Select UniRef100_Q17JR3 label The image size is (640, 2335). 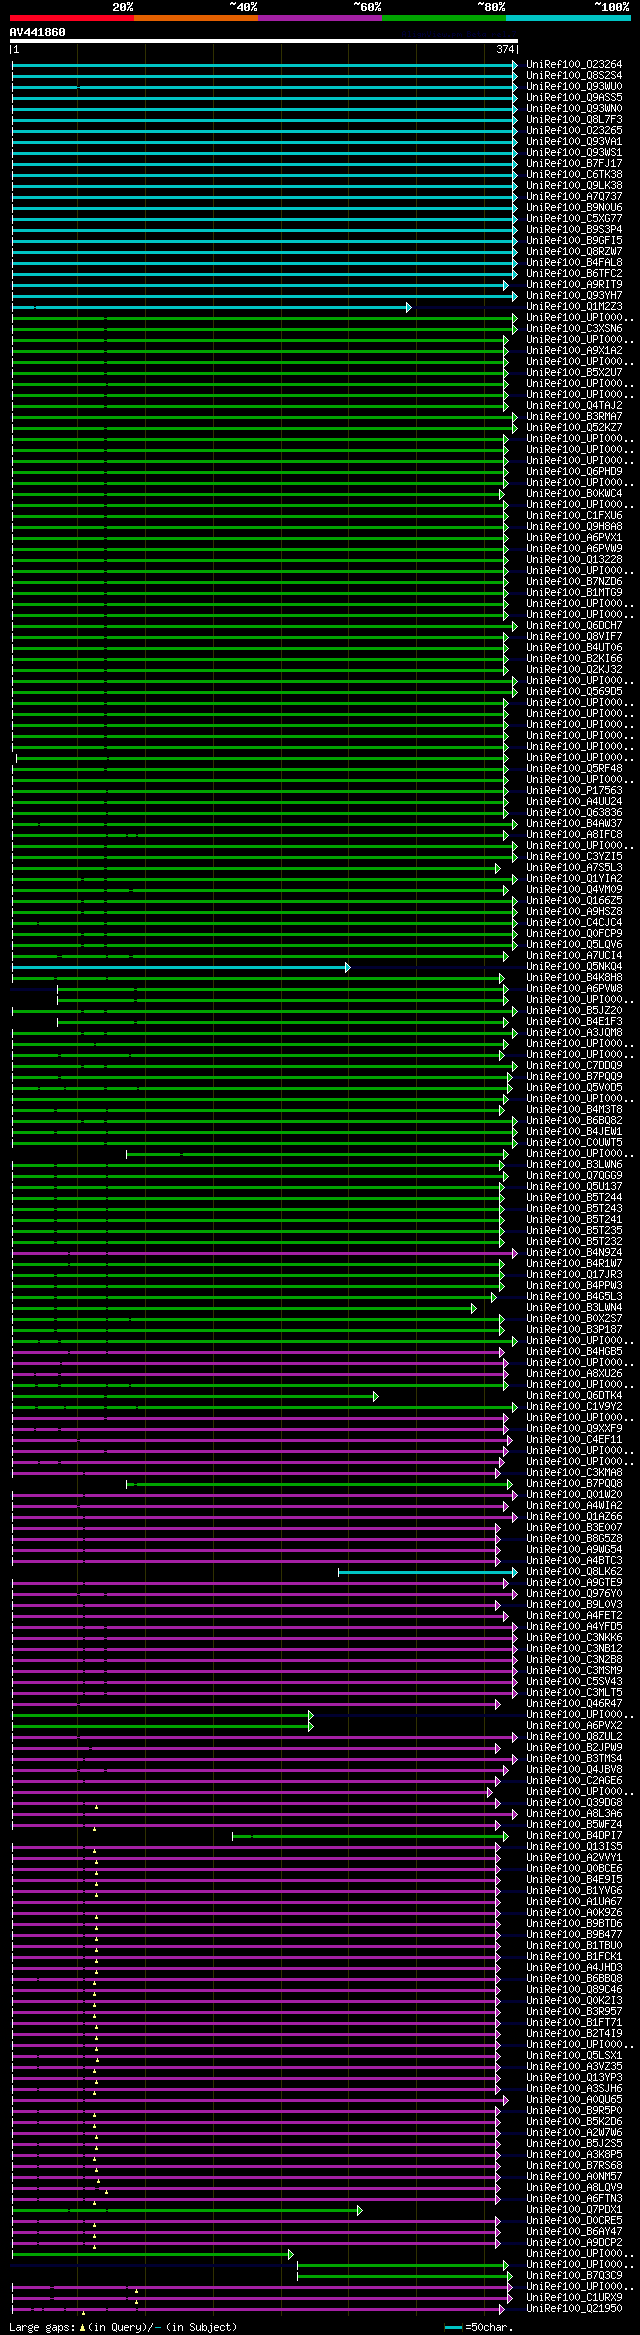tap(574, 1274)
